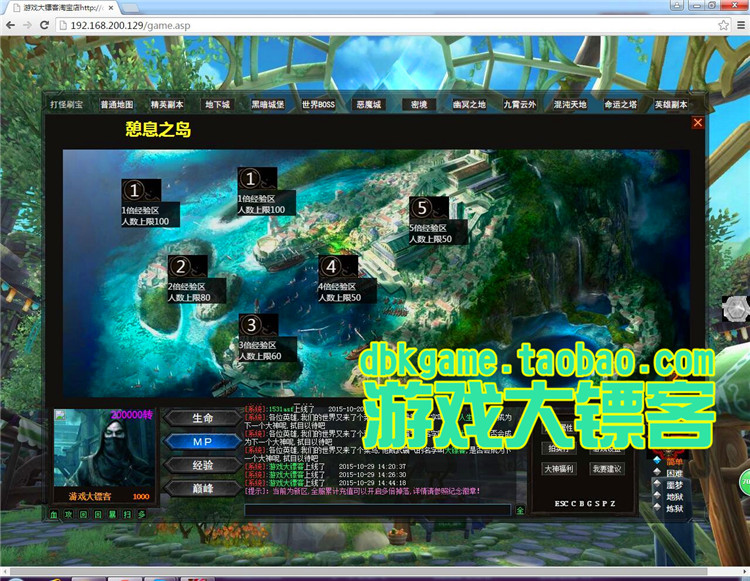Click the chat message input field
The height and width of the screenshot is (581, 750).
click(377, 510)
